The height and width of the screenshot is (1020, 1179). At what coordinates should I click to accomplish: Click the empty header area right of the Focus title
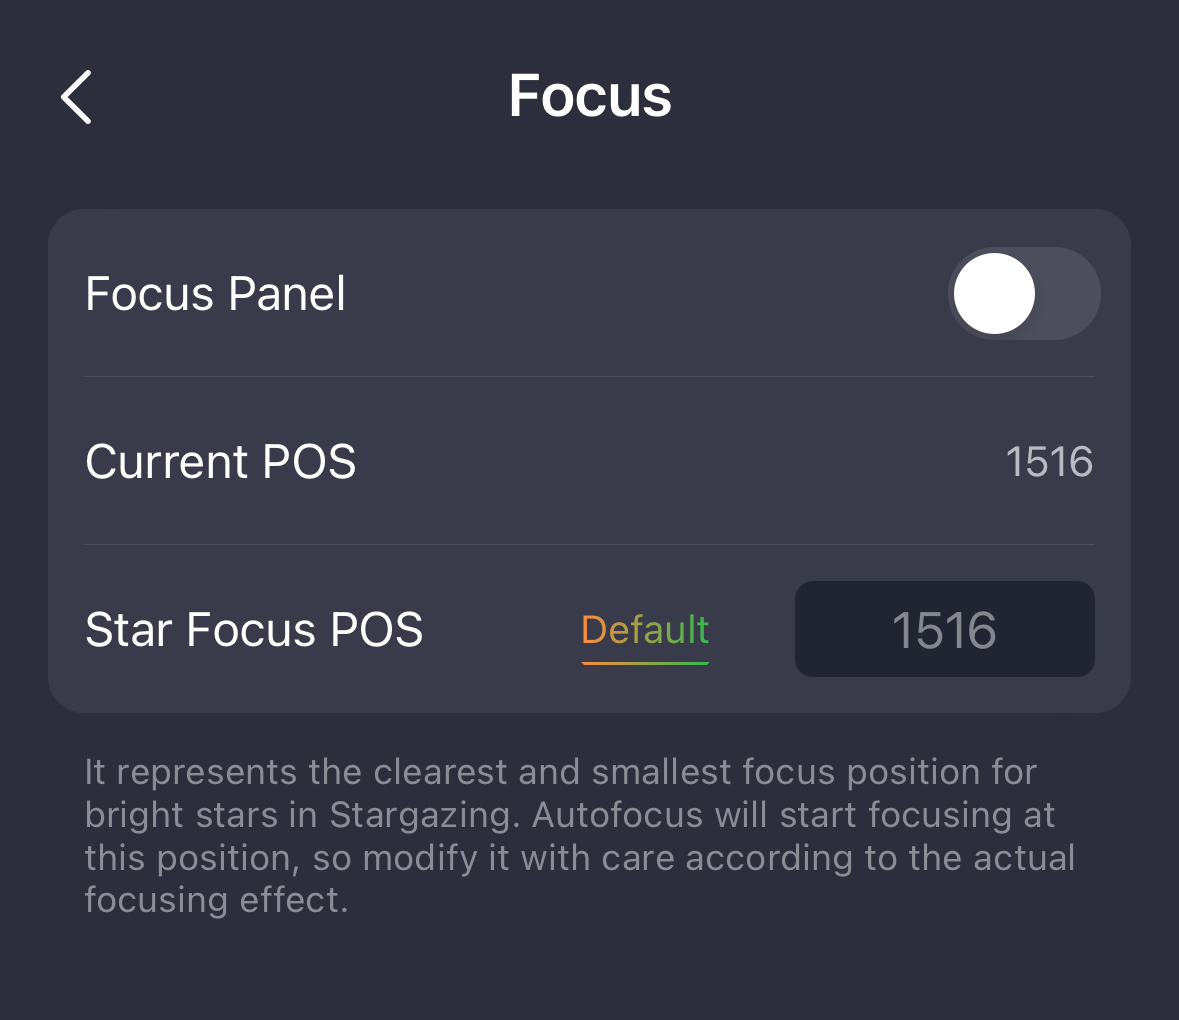(900, 97)
